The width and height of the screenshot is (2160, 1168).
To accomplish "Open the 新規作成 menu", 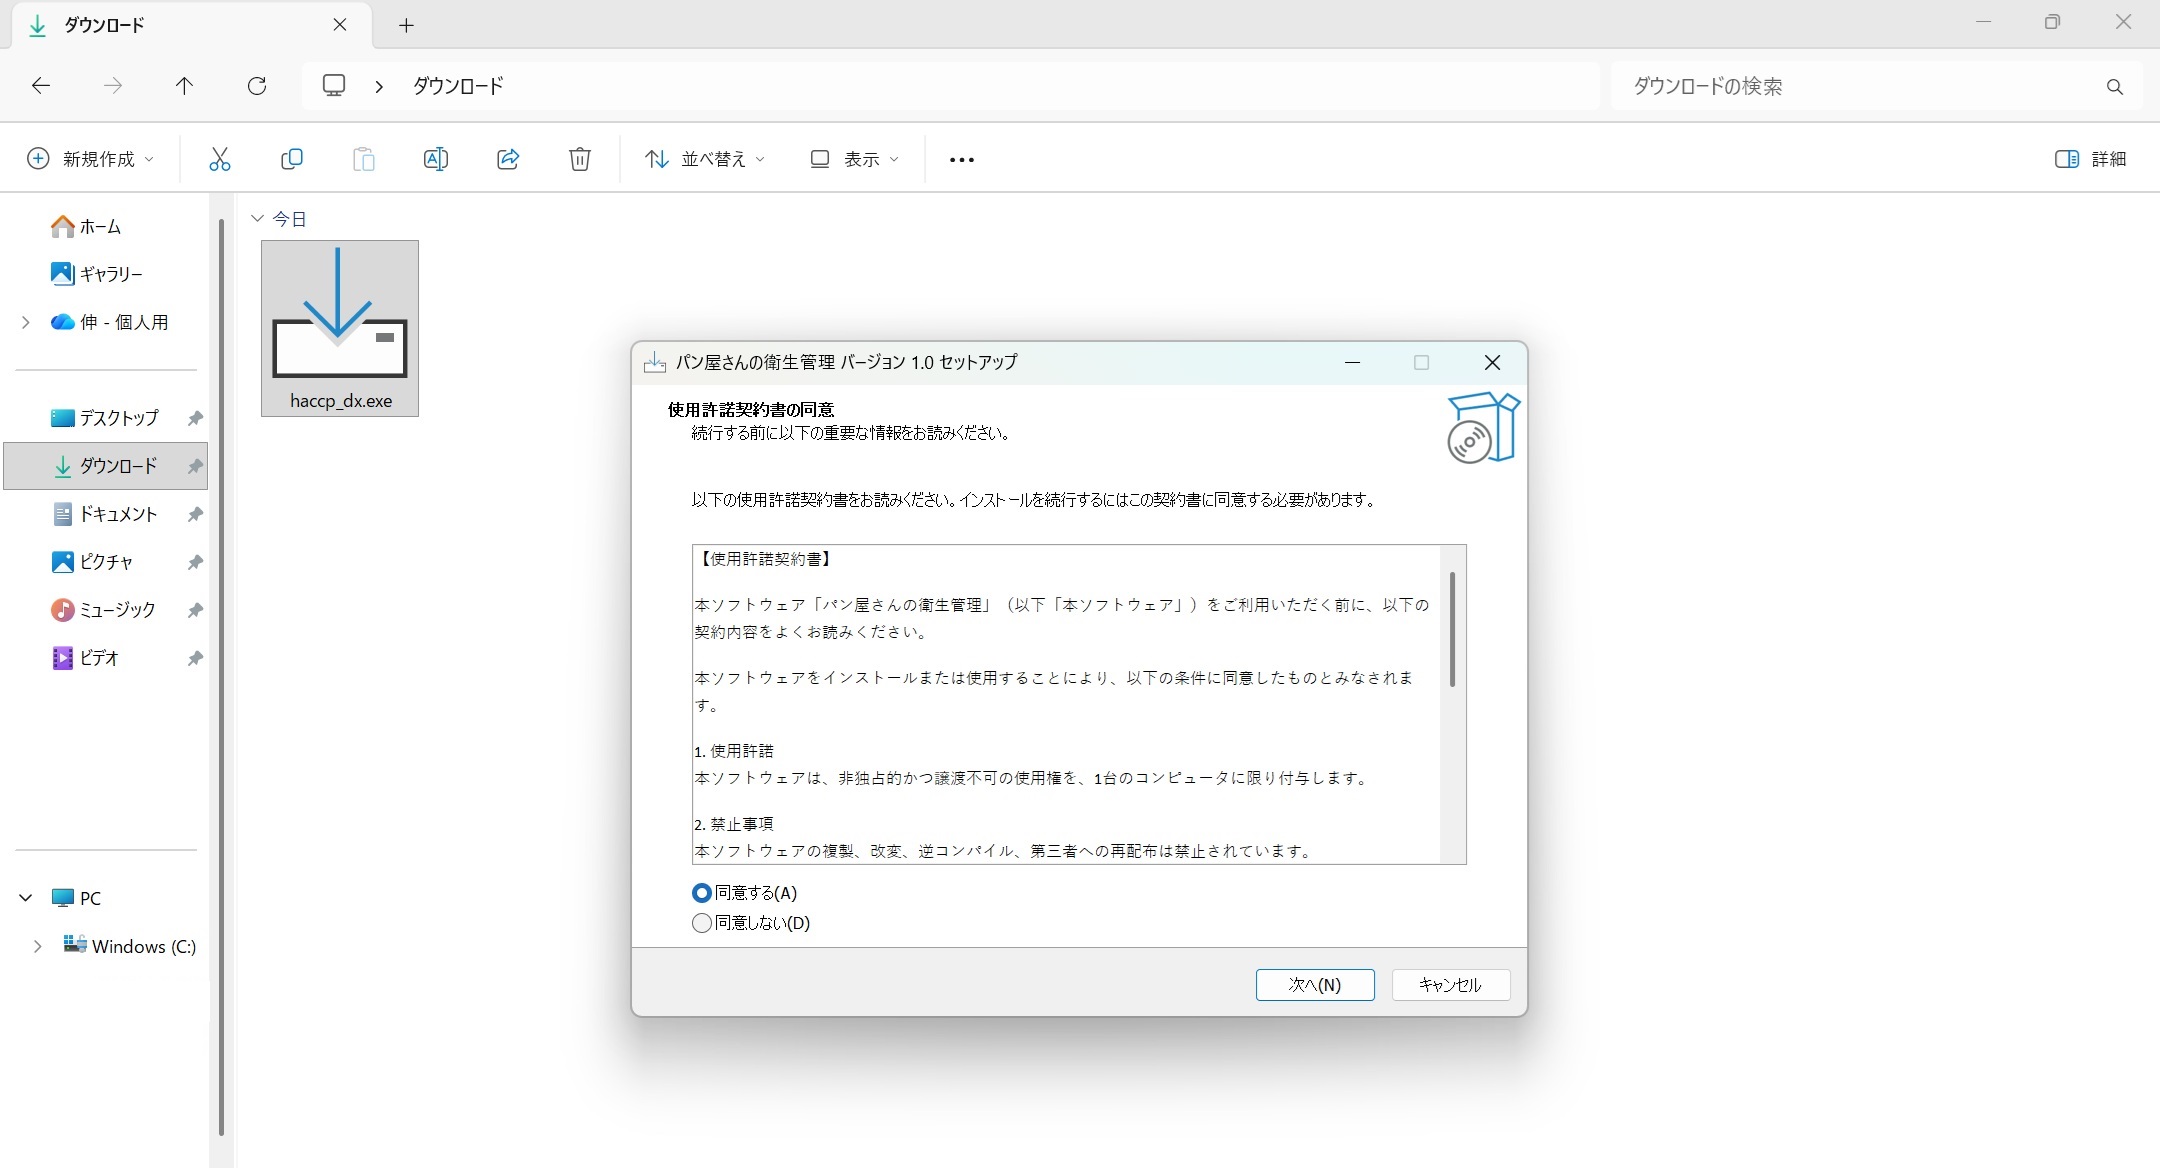I will point(90,159).
